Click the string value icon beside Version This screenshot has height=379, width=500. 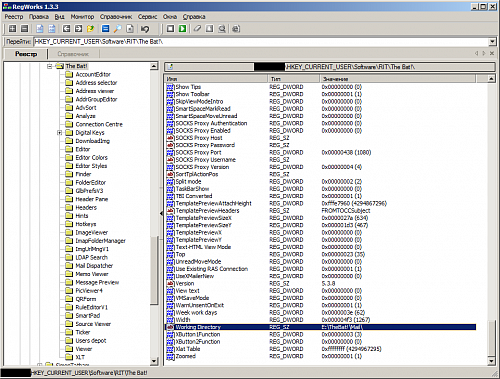(170, 283)
